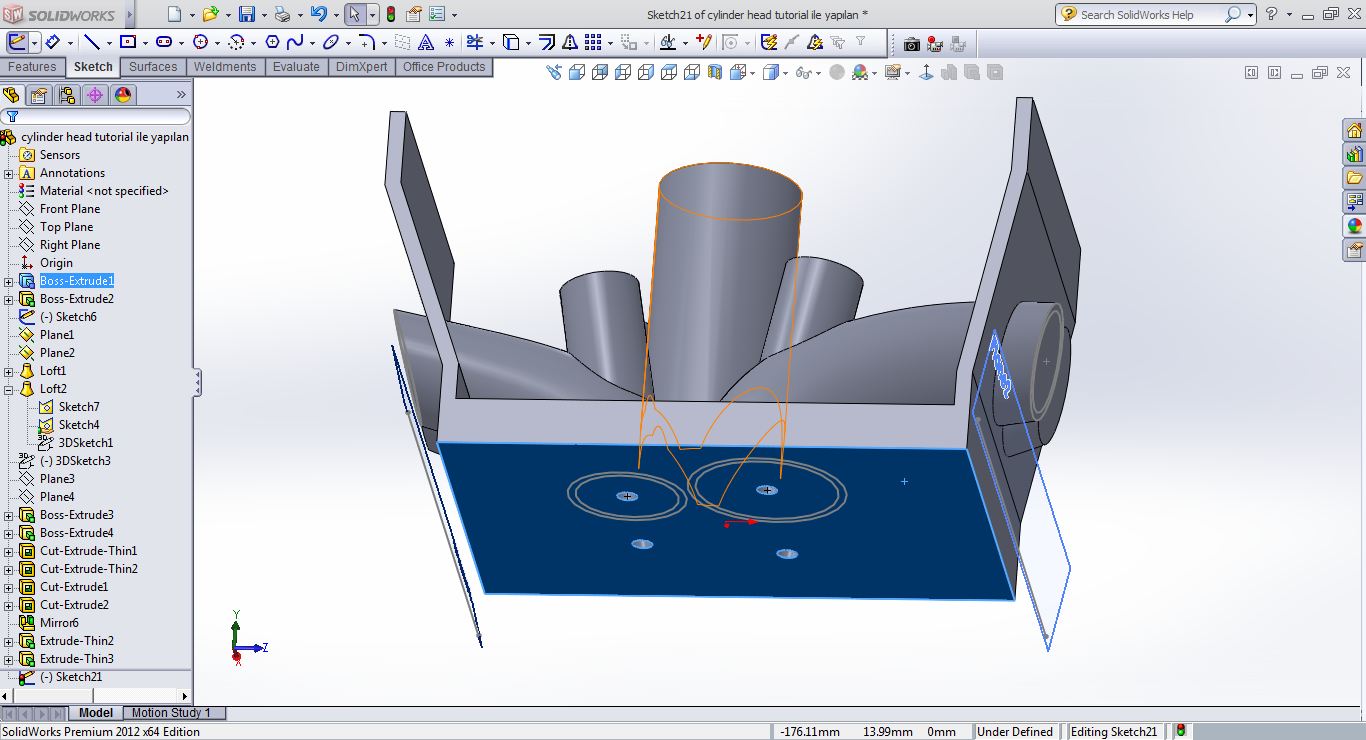Click the Smart Dimension tool
The width and height of the screenshot is (1366, 740).
[51, 42]
